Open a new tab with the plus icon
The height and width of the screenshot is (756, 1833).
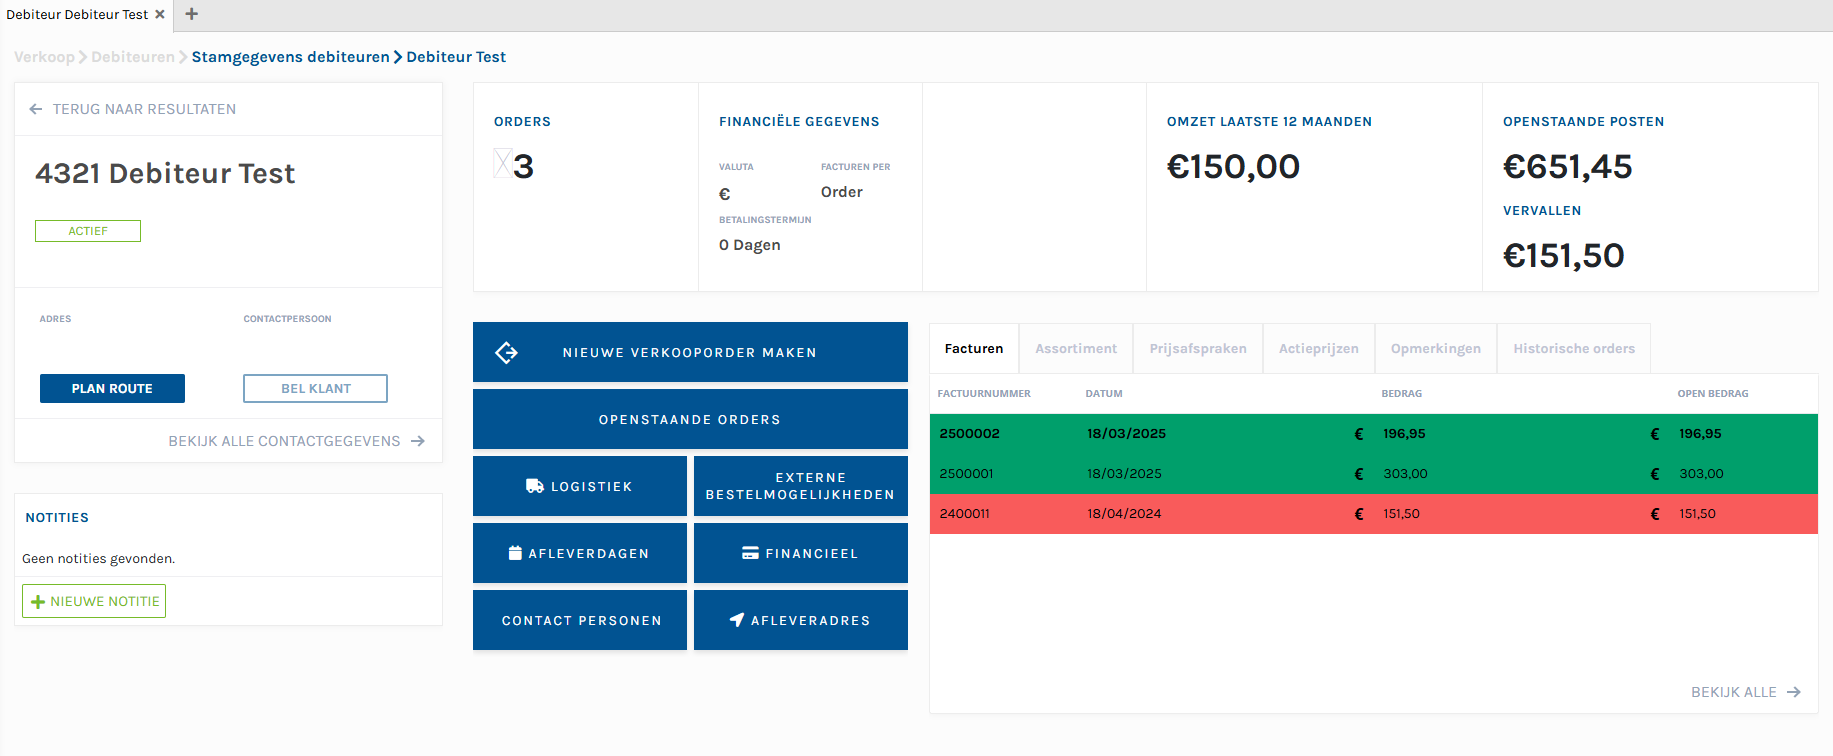pos(192,14)
